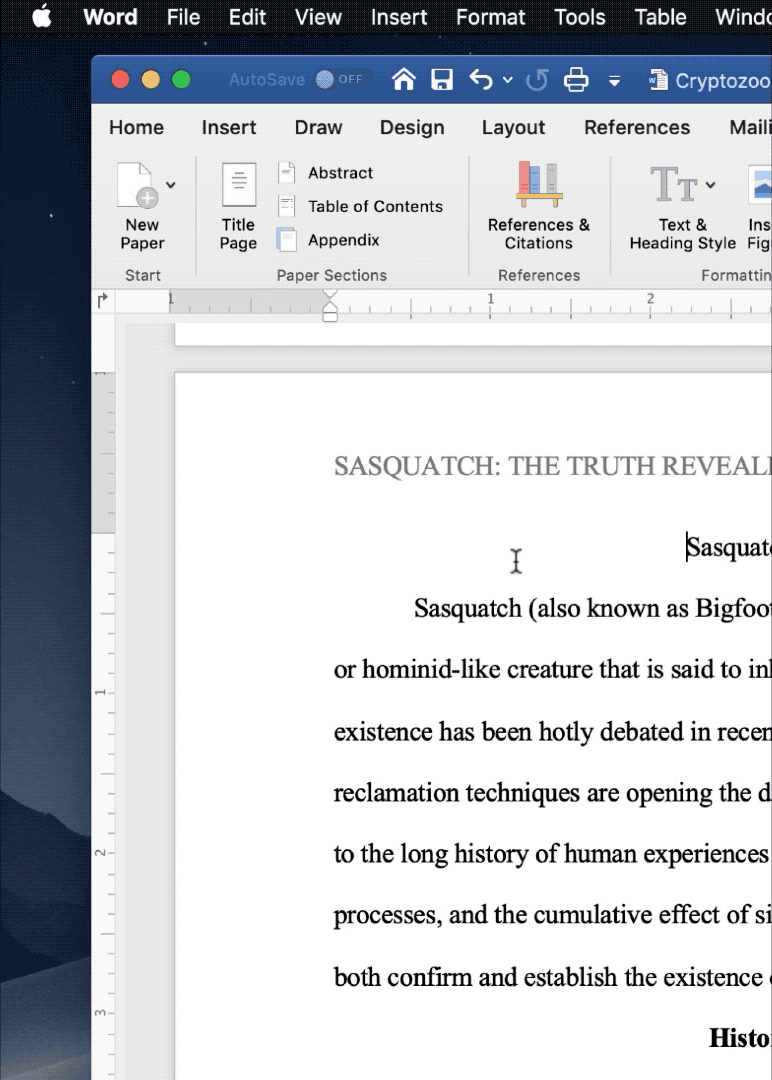Screen dimensions: 772x1080
Task: Open References & Citations
Action: 538,205
